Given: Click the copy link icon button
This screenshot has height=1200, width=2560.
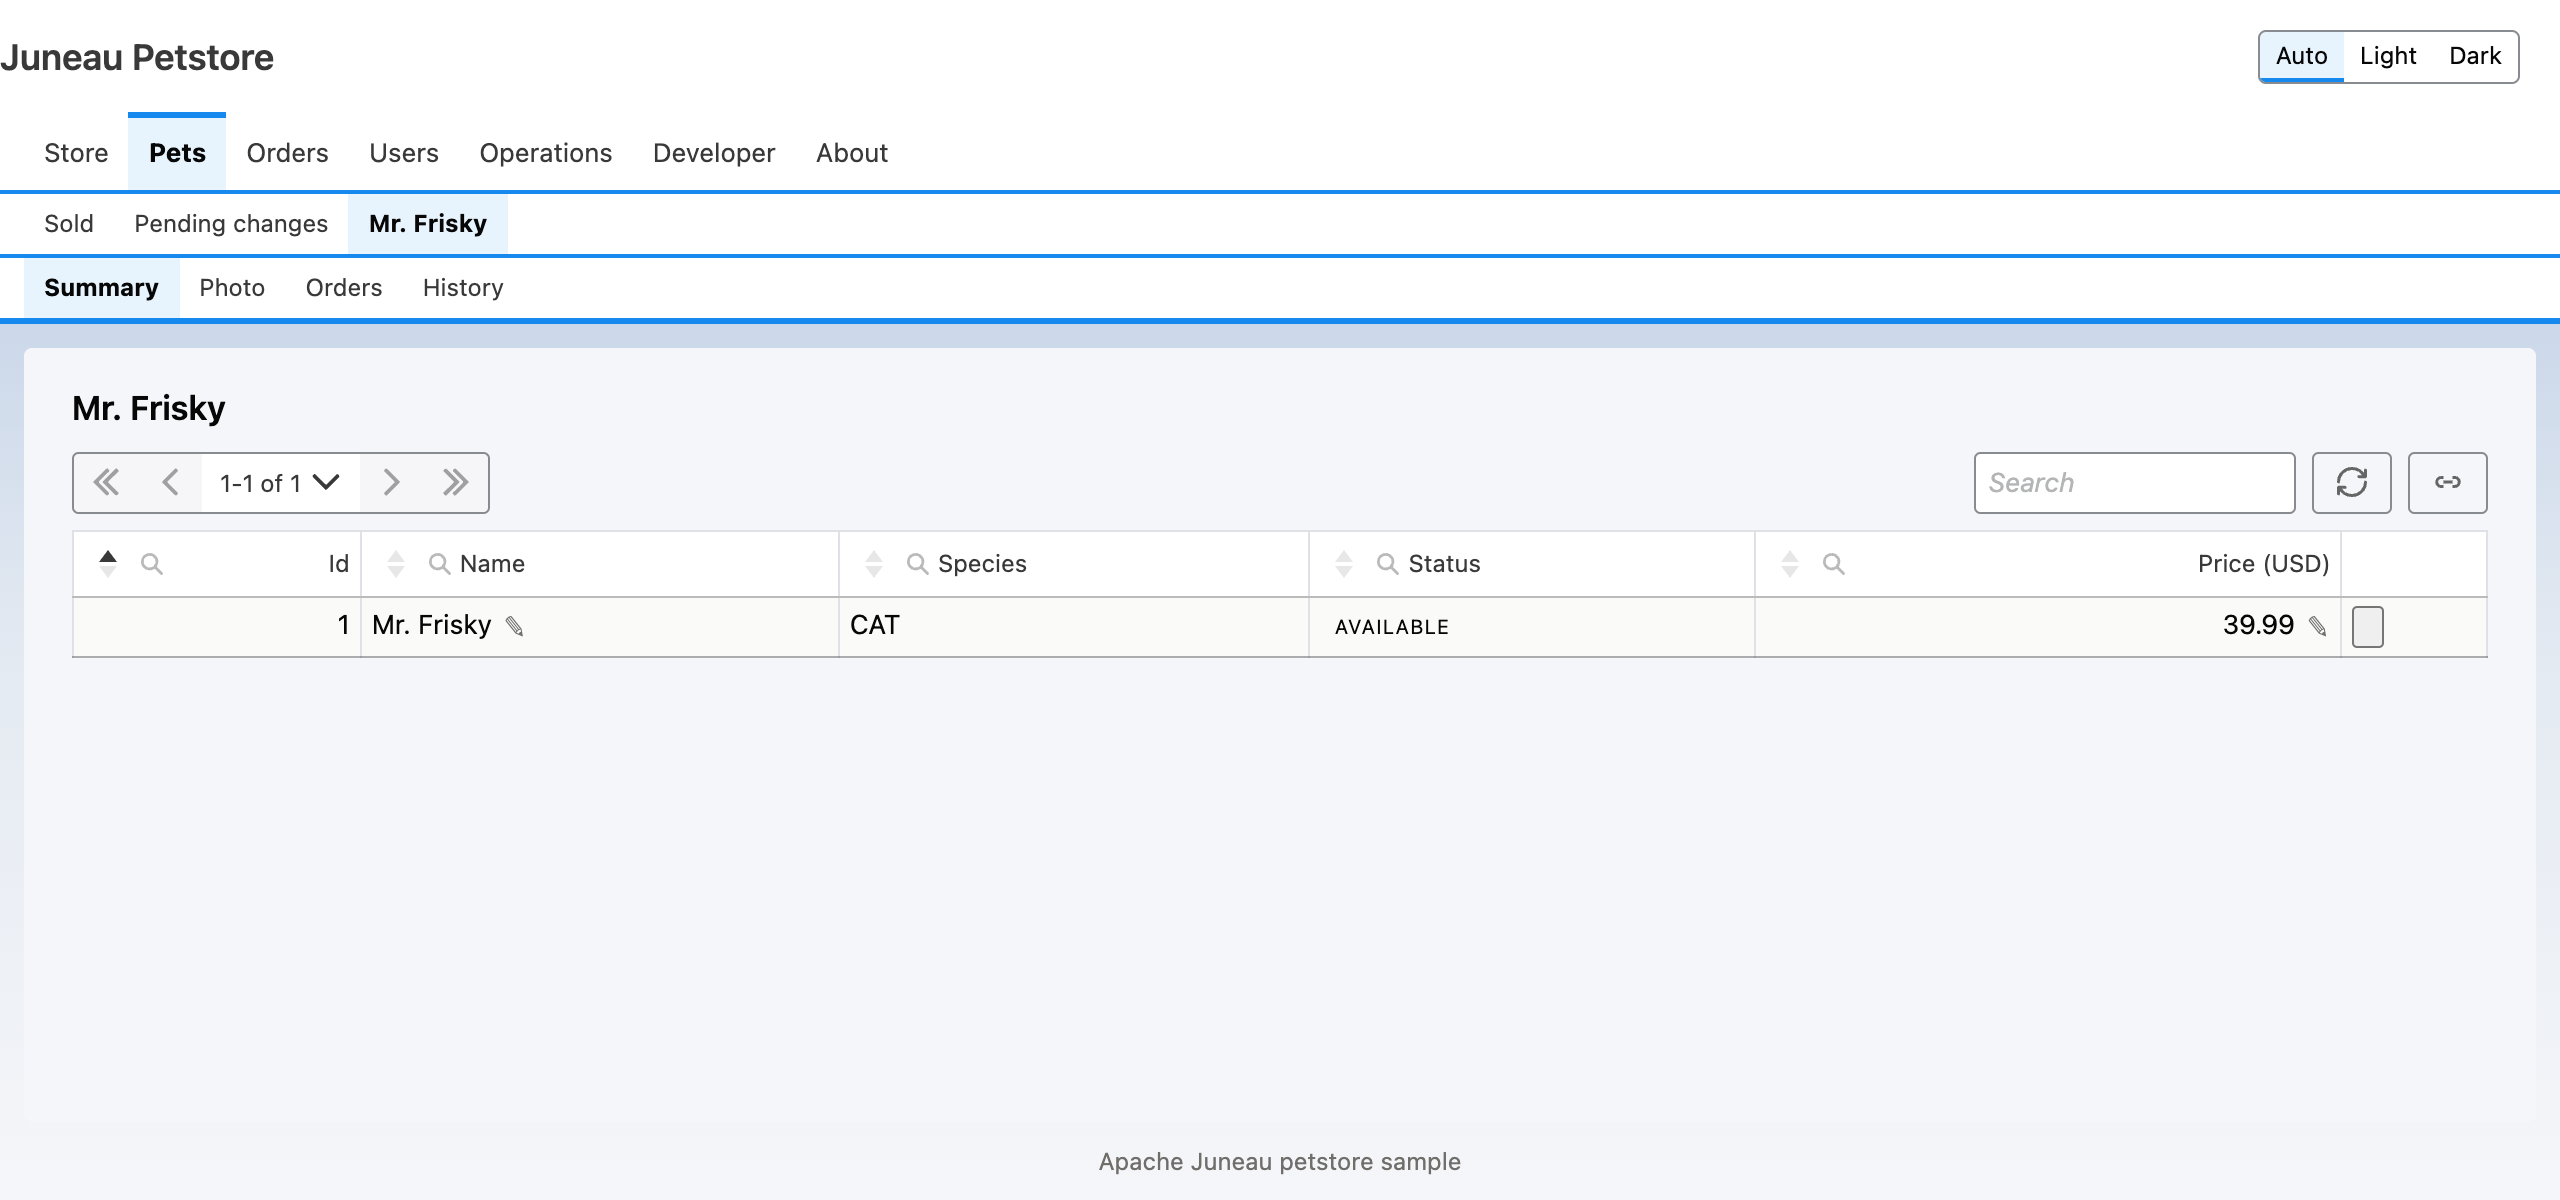Looking at the screenshot, I should [2447, 483].
